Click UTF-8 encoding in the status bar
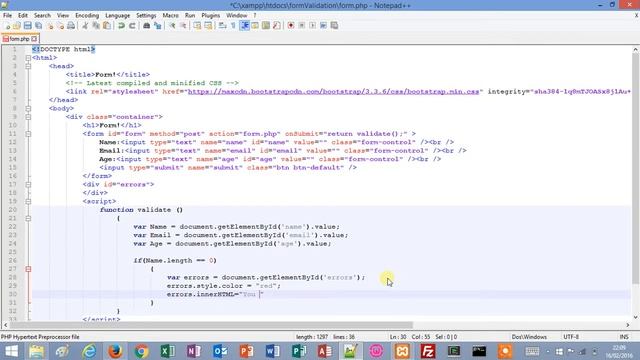Screen dimensions: 640x360 click(x=571, y=337)
